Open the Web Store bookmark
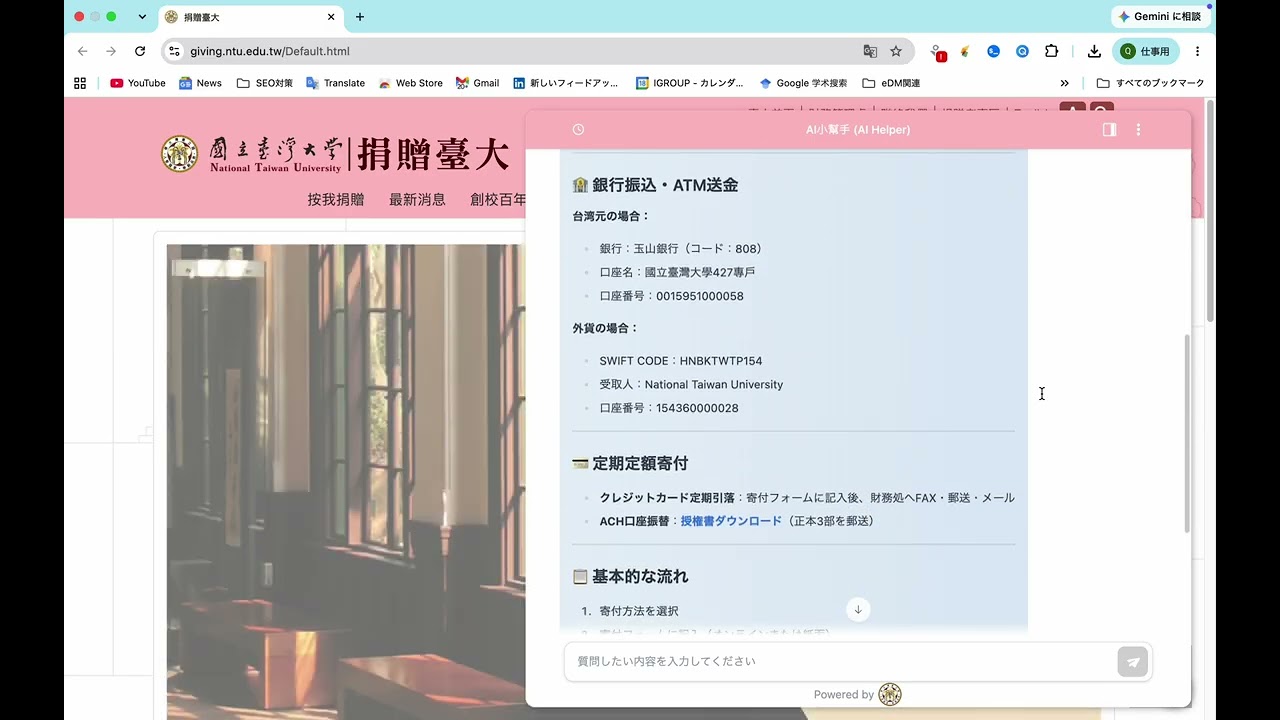This screenshot has width=1280, height=720. [410, 83]
